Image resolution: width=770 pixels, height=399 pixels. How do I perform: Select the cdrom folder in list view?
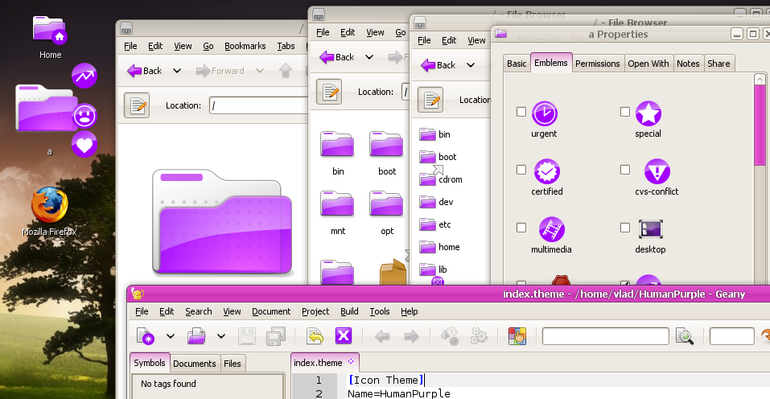pyautogui.click(x=440, y=180)
